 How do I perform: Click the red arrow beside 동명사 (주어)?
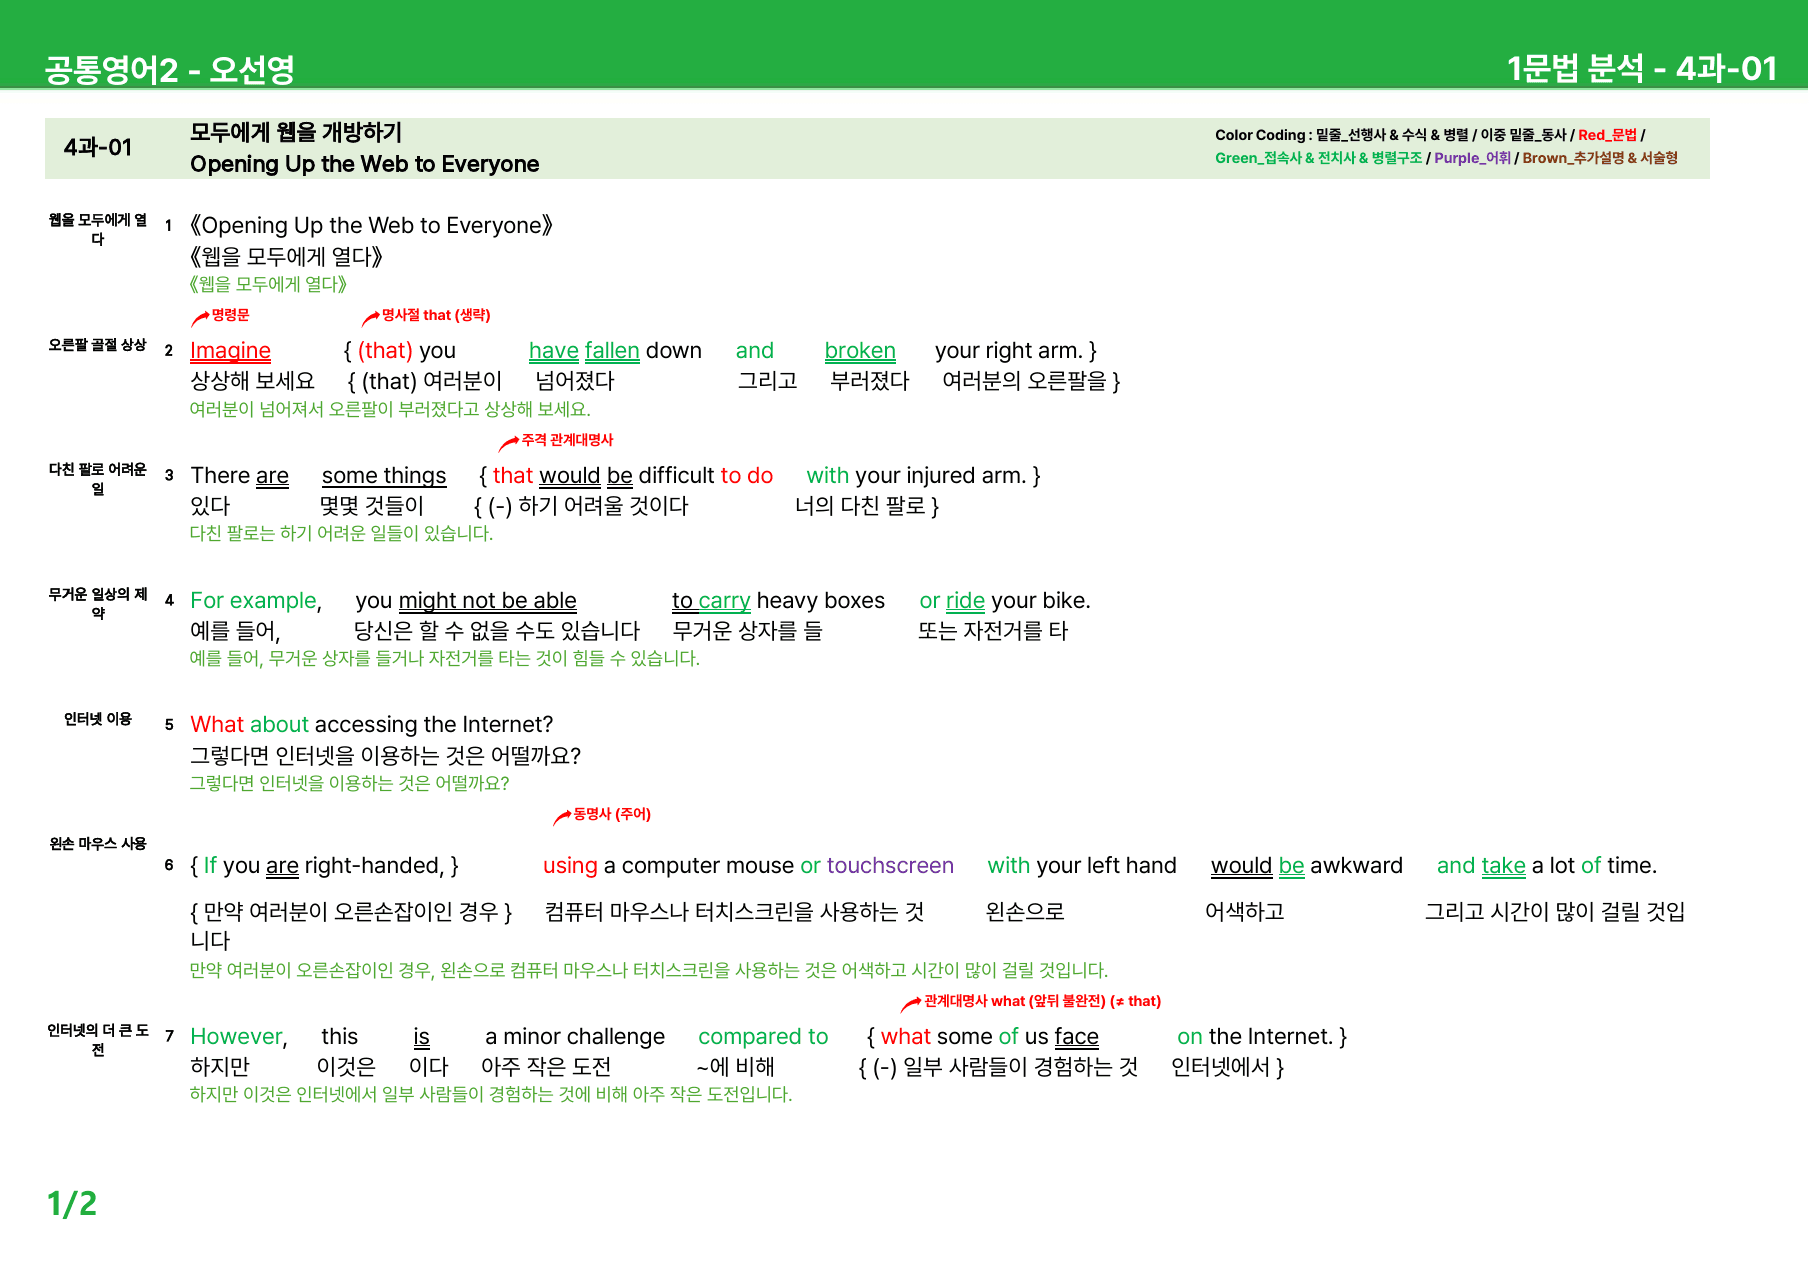(562, 818)
